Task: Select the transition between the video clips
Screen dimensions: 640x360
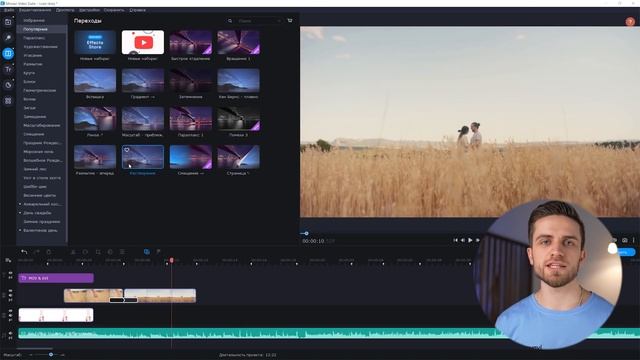Action: 123,300
